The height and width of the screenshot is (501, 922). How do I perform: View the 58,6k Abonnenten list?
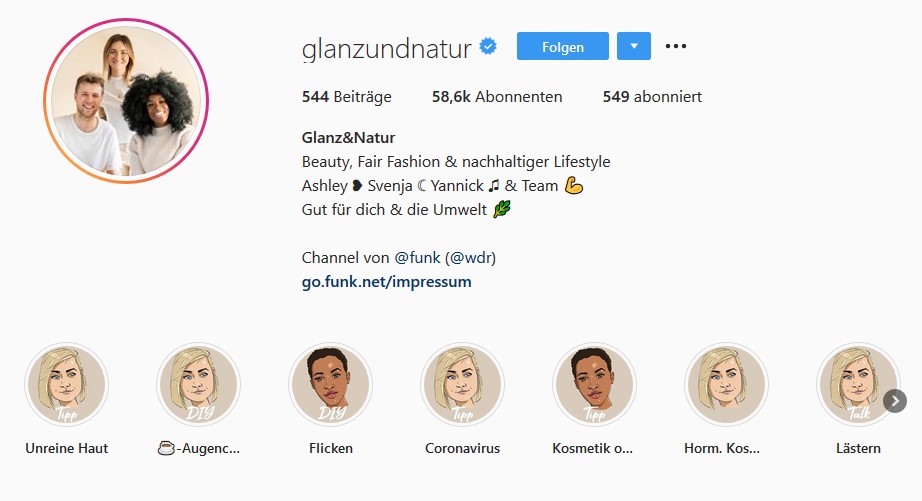(497, 96)
